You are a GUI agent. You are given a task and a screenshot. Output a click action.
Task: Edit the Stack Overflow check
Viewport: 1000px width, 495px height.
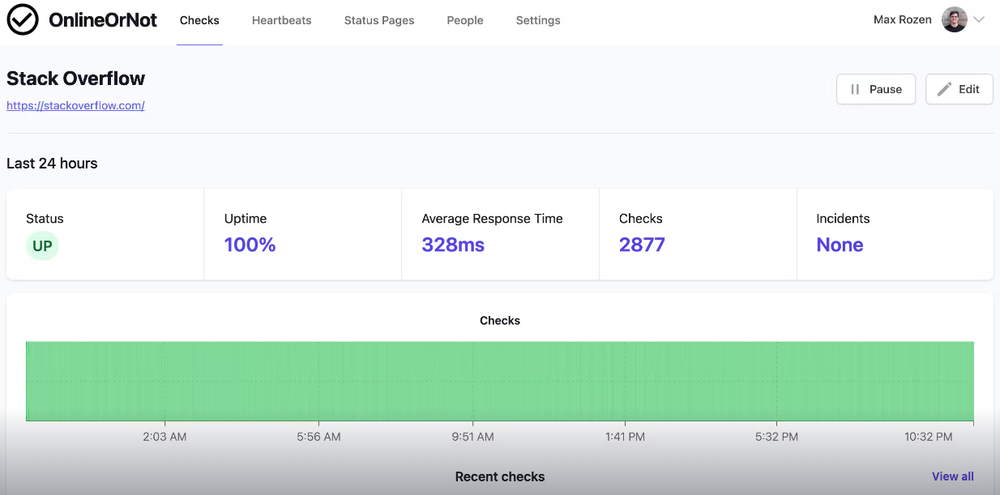coord(959,89)
